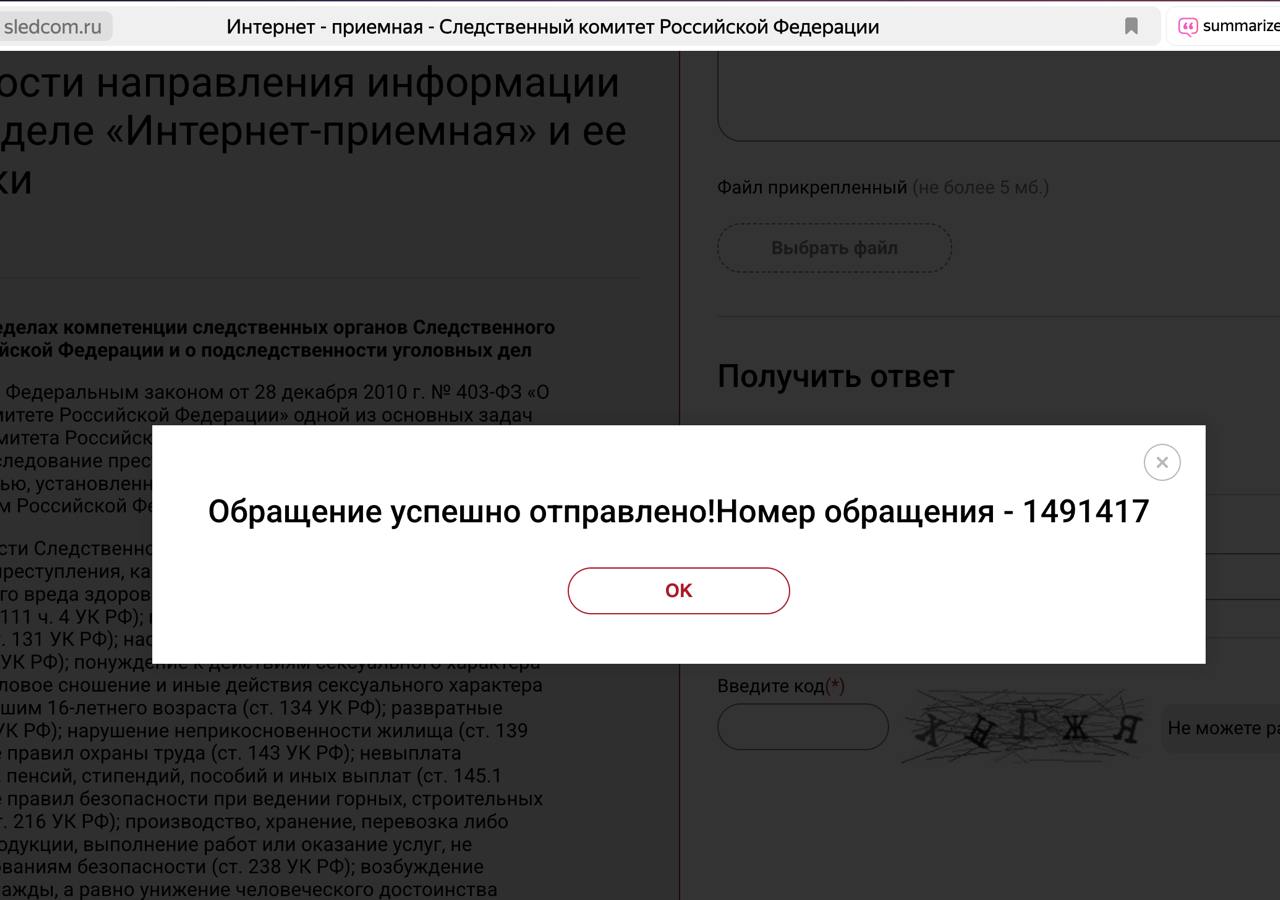Screen dimensions: 1280x900
Task: Click the large "Интернет-приемная" page heading
Action: 313,130
